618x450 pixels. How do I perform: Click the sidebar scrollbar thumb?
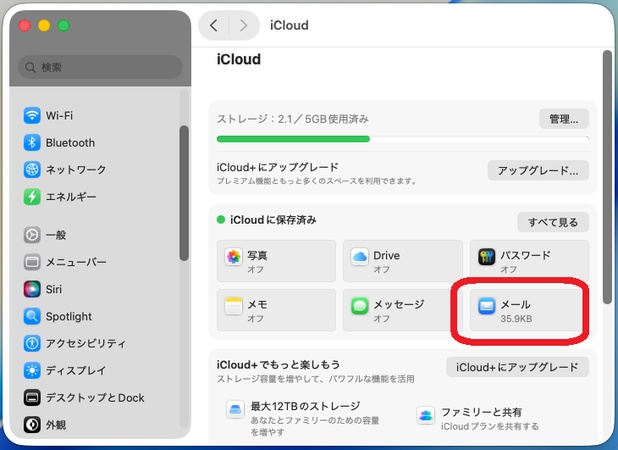184,193
